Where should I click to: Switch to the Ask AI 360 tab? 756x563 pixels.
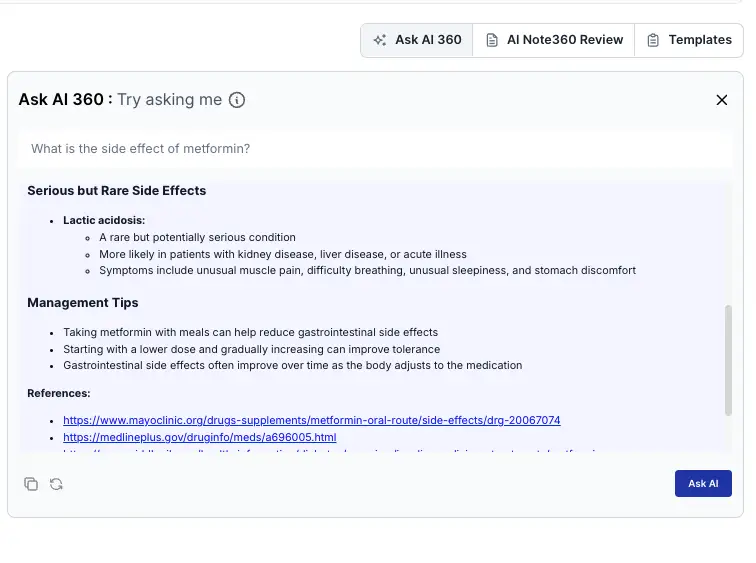coord(417,40)
